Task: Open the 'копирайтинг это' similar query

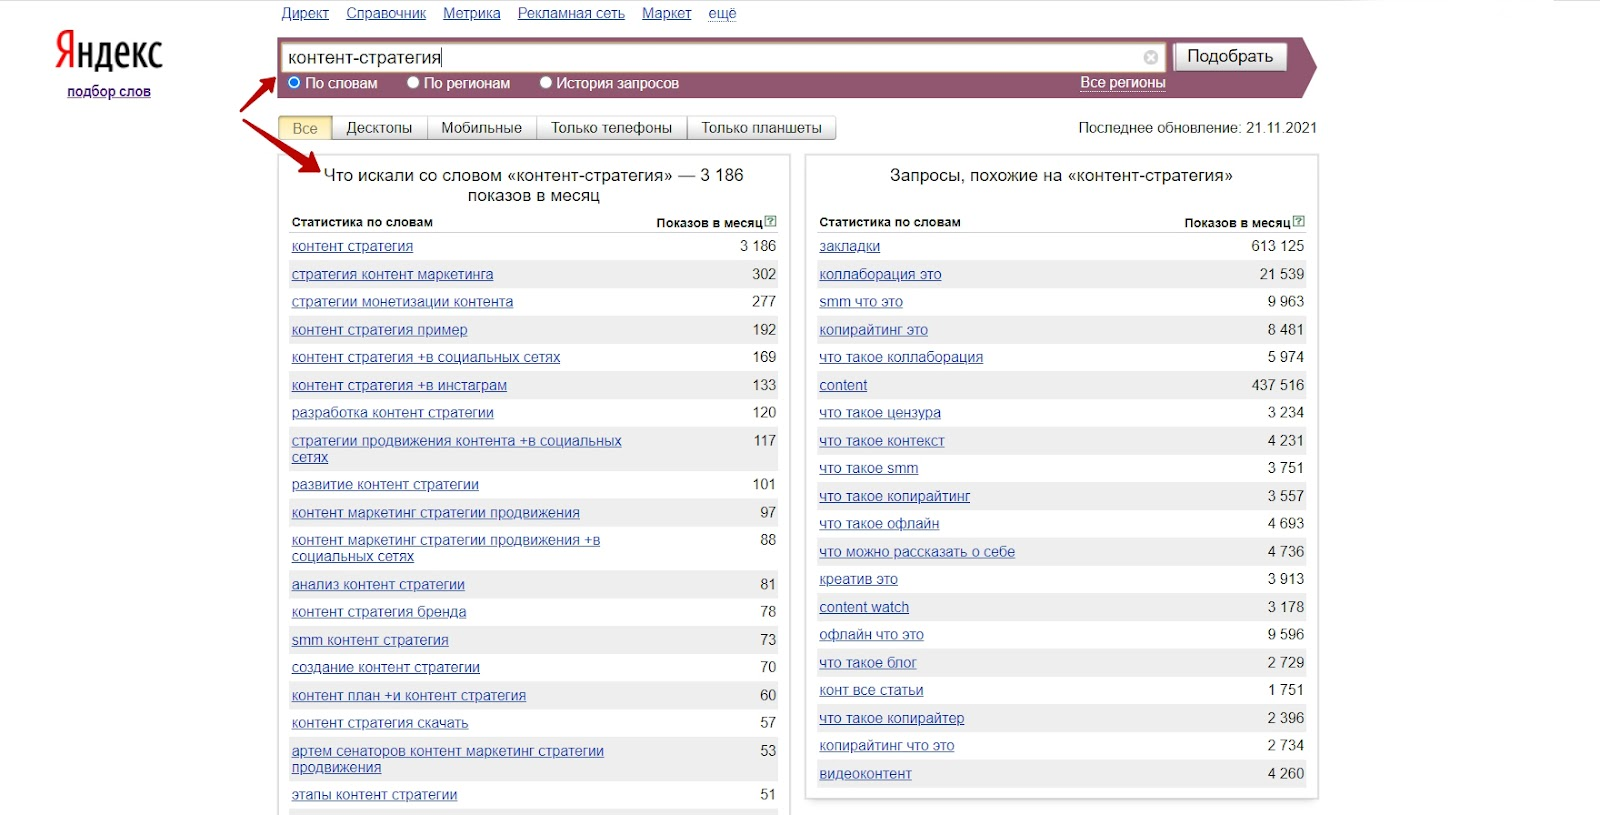Action: [873, 330]
